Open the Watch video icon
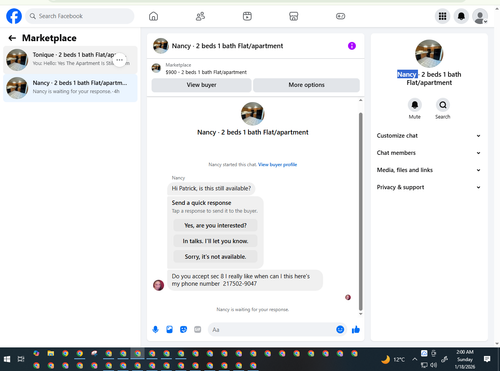 (247, 16)
